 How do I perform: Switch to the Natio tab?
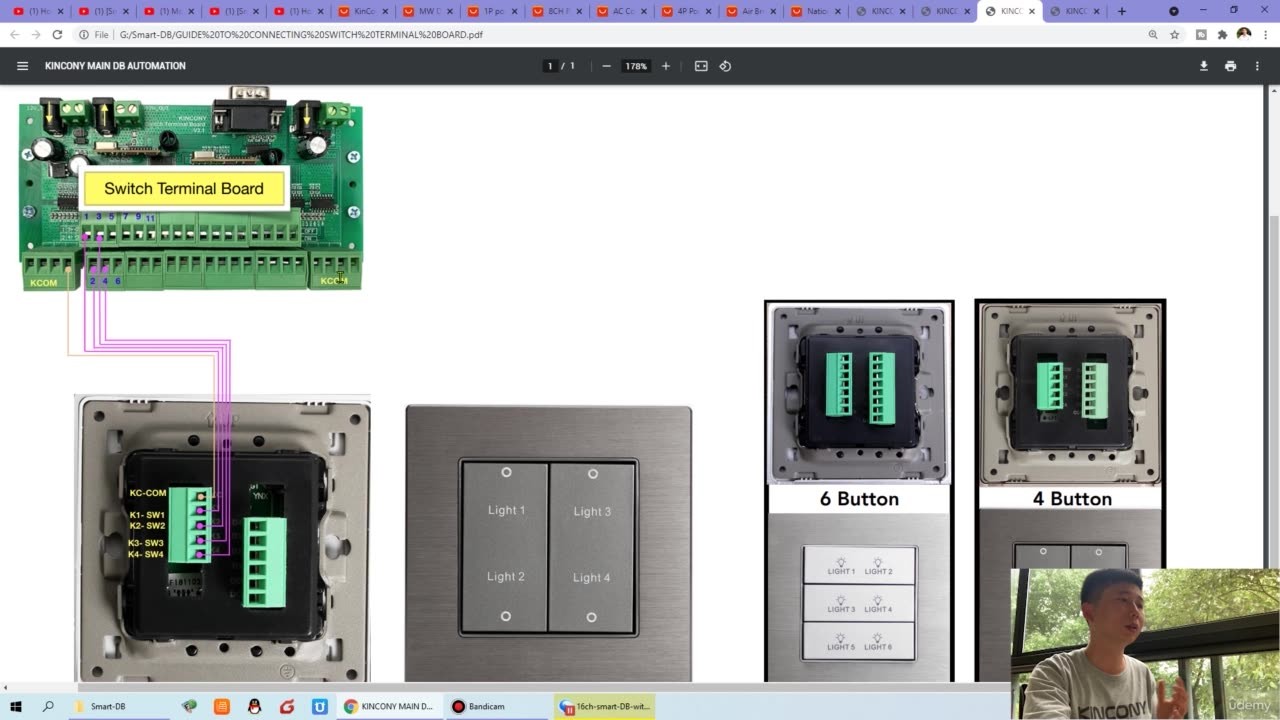[x=817, y=11]
